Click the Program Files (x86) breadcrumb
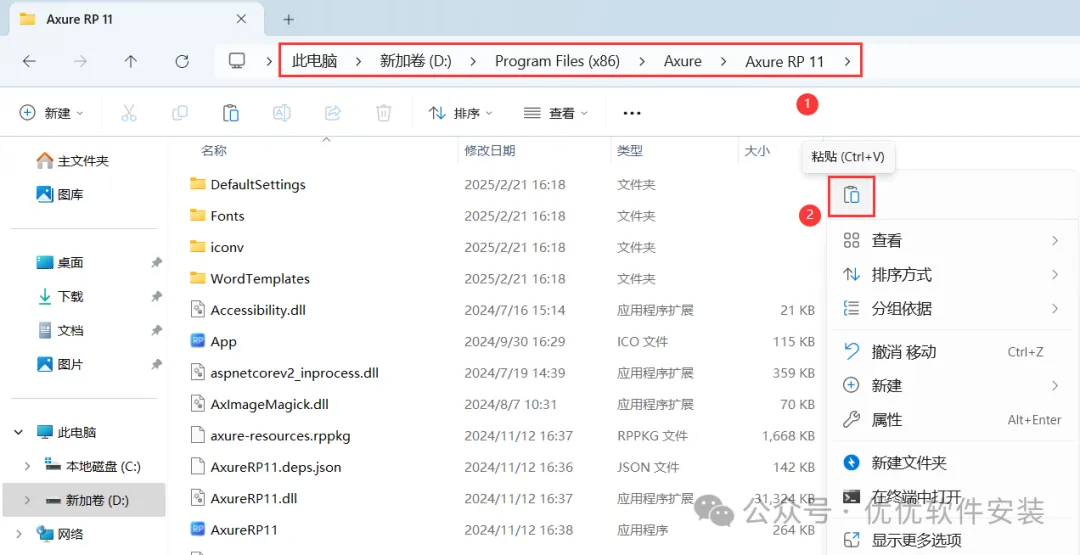1080x555 pixels. (557, 61)
